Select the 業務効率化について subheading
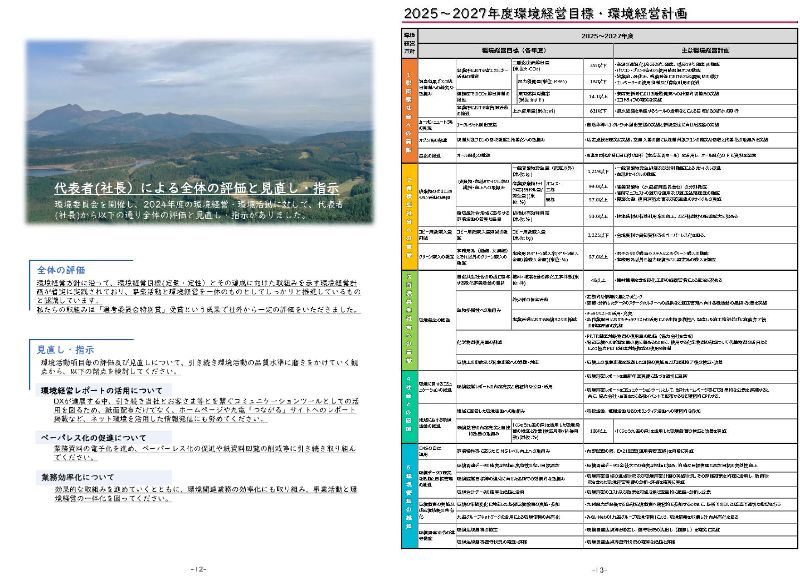This screenshot has height=577, width=800. [81, 477]
